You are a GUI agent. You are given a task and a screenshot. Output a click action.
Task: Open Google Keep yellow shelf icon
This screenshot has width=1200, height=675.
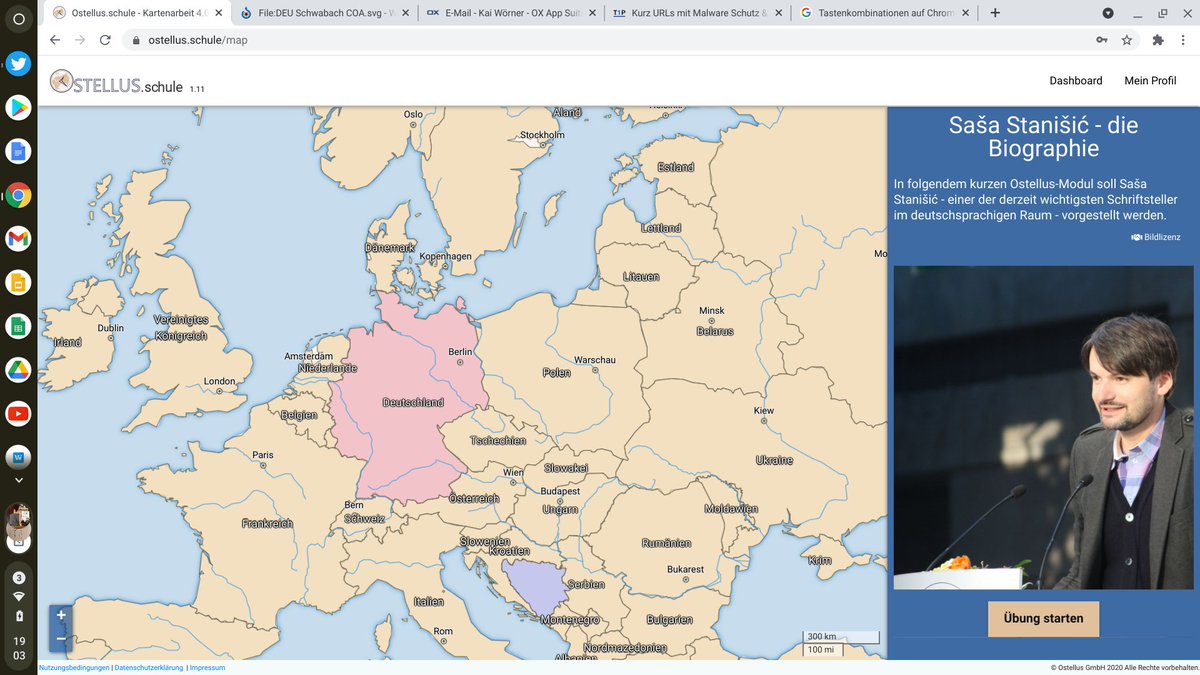coord(18,282)
